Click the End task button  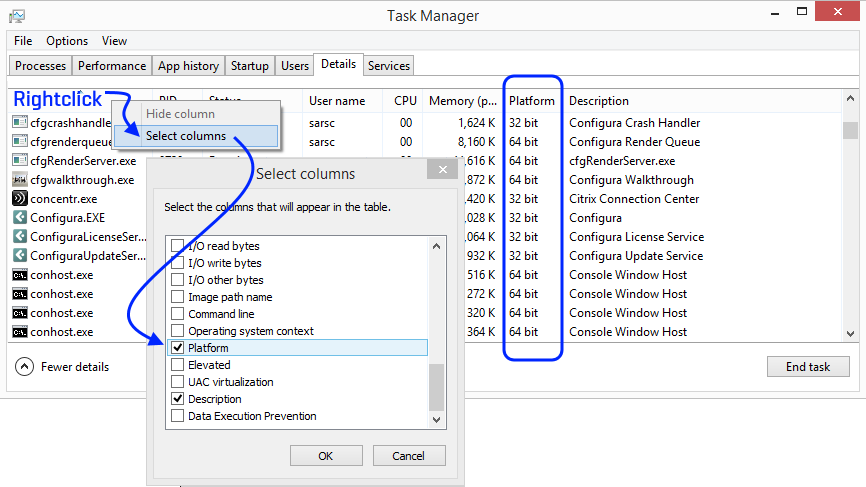pos(807,367)
